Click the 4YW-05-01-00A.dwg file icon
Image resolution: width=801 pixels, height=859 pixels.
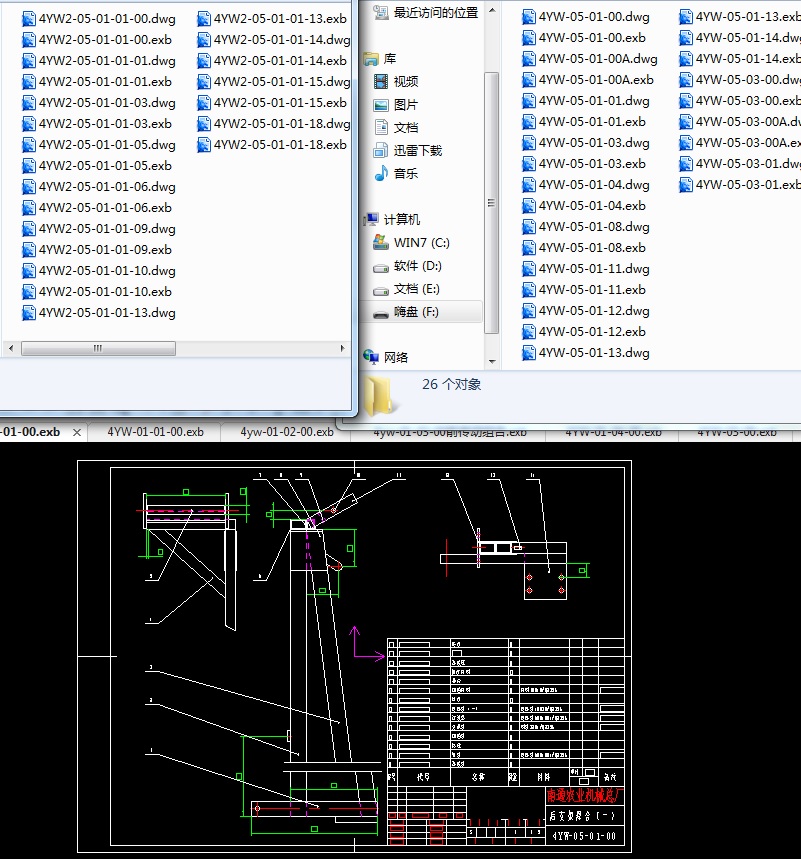coord(528,59)
